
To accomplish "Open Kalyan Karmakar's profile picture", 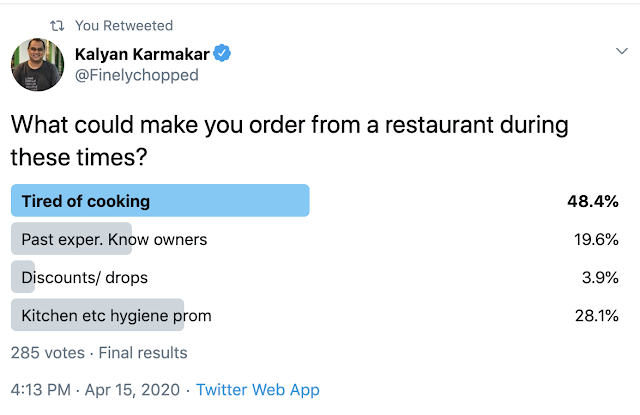I will [37, 66].
